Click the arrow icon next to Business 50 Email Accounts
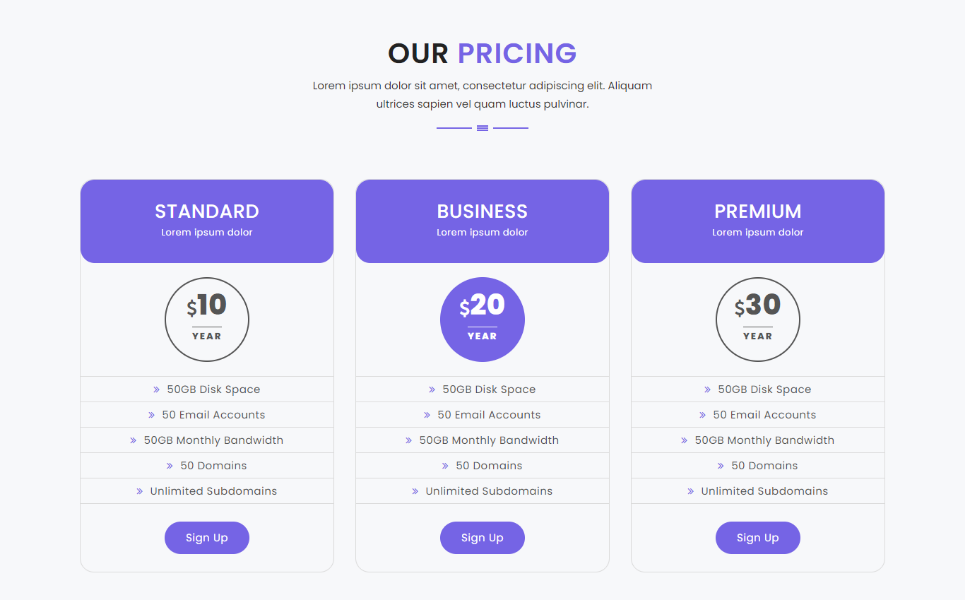Viewport: 965px width, 600px height. pos(427,415)
